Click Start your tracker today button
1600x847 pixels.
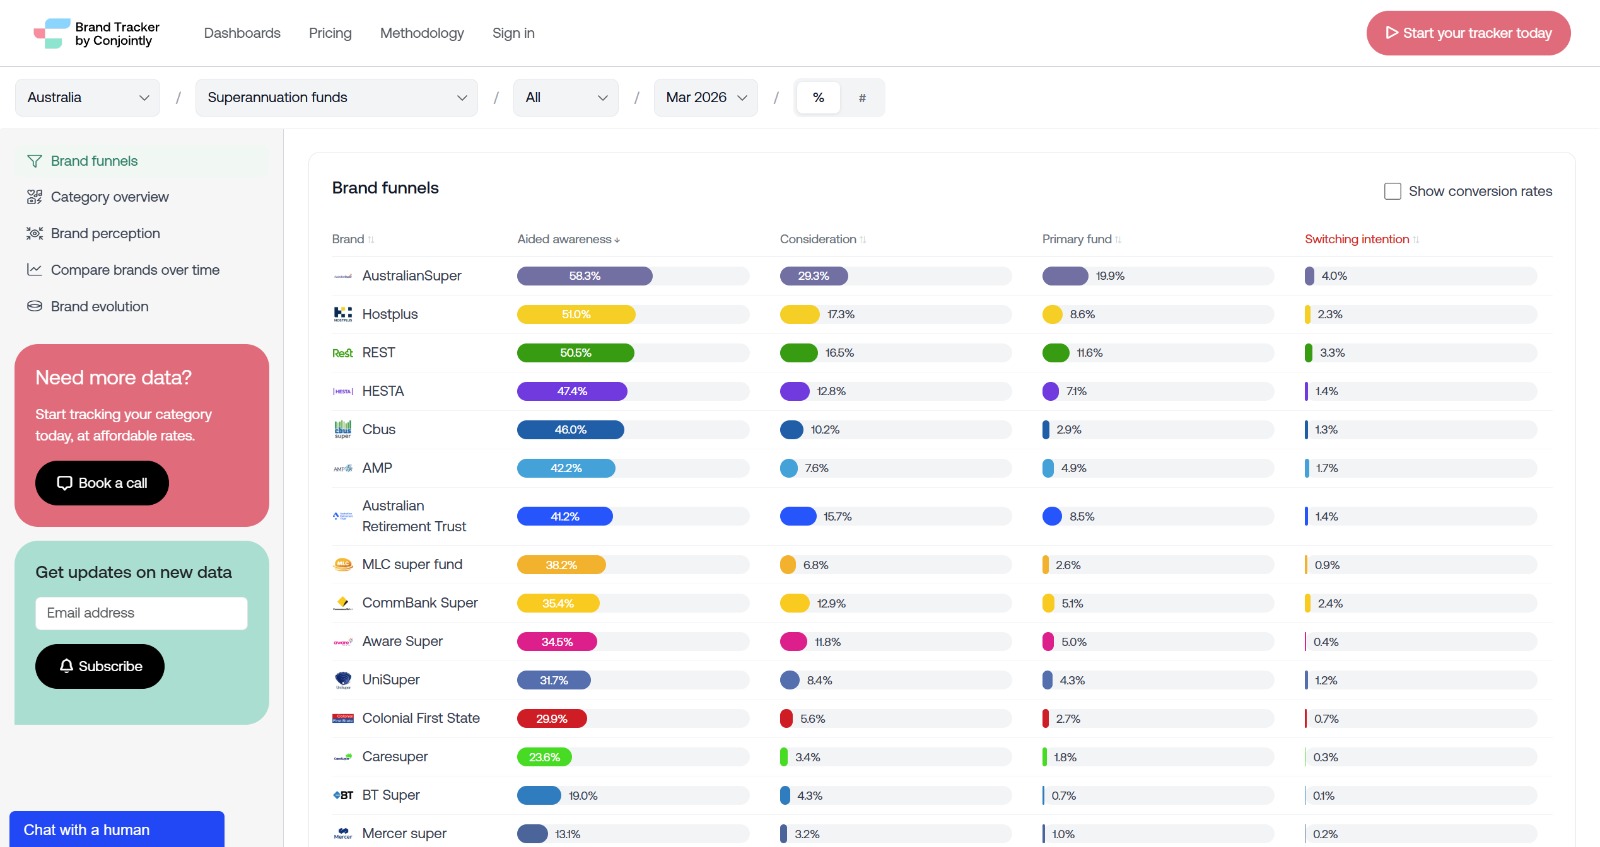click(x=1468, y=33)
